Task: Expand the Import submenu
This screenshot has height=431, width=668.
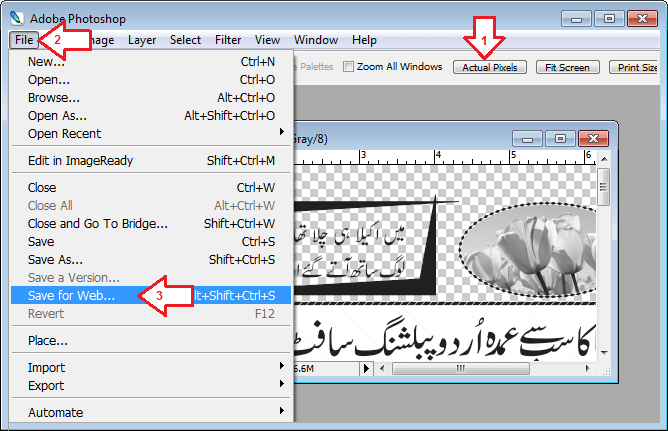Action: click(x=151, y=367)
